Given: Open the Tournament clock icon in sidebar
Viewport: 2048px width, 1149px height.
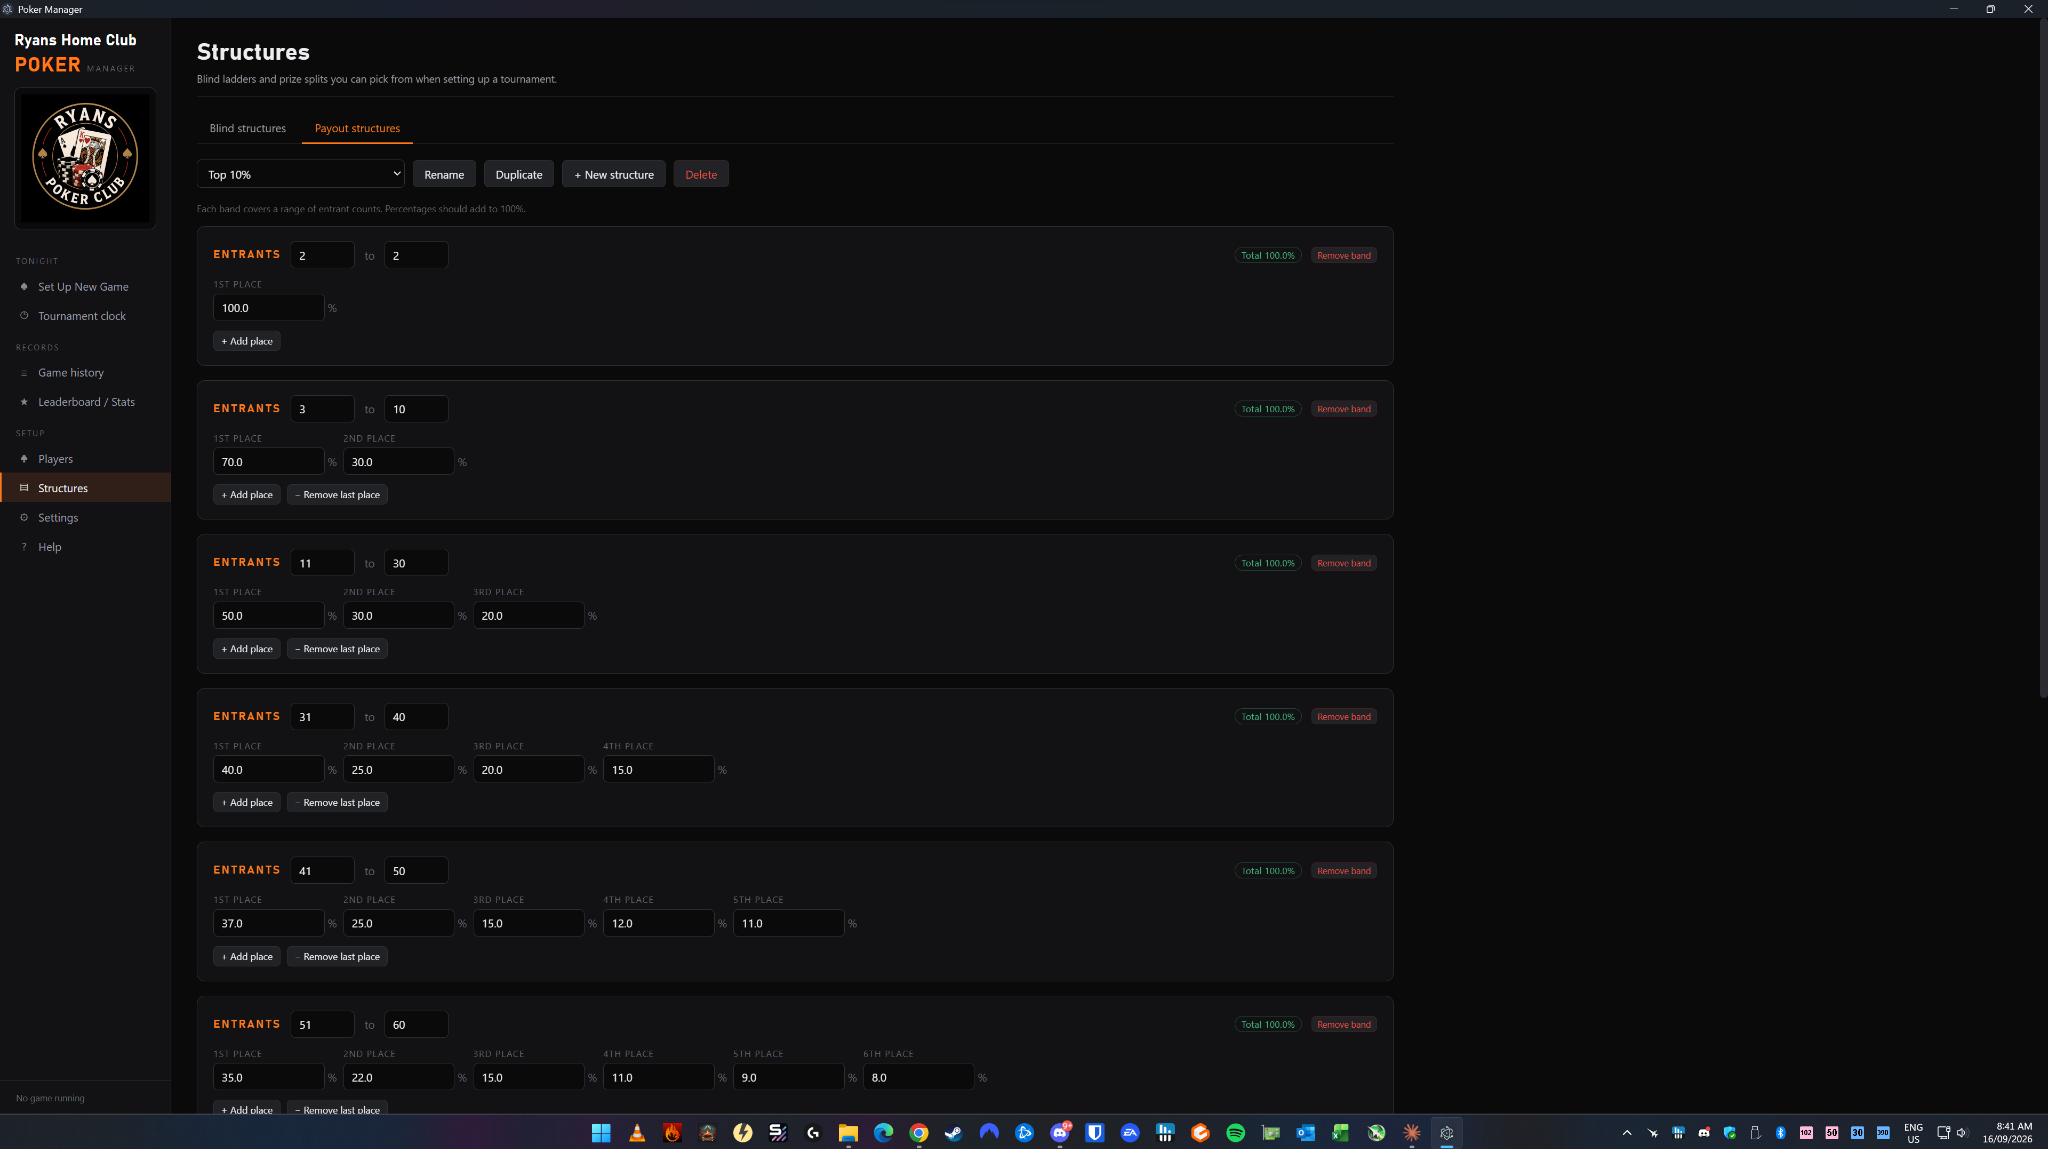Looking at the screenshot, I should tap(24, 316).
